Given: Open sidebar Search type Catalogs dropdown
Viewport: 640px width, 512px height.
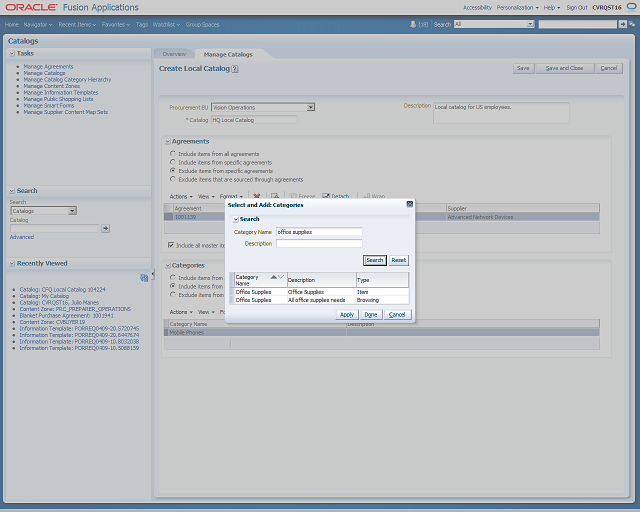Looking at the screenshot, I should [x=72, y=211].
